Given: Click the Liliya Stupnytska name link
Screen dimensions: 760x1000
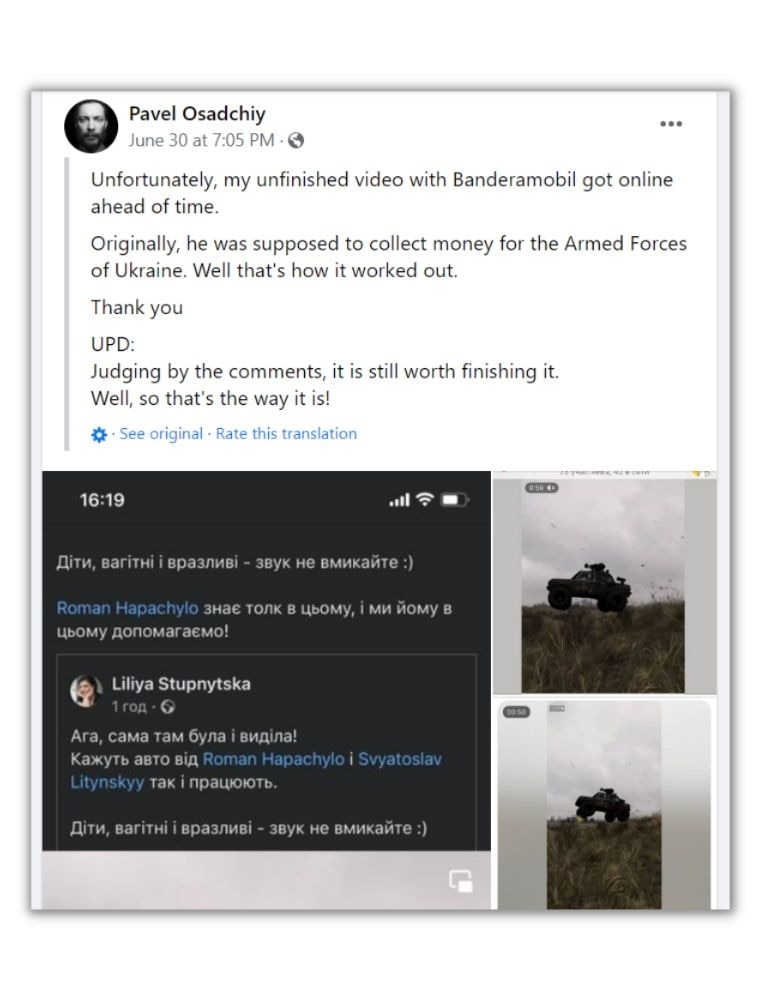Looking at the screenshot, I should tap(181, 684).
